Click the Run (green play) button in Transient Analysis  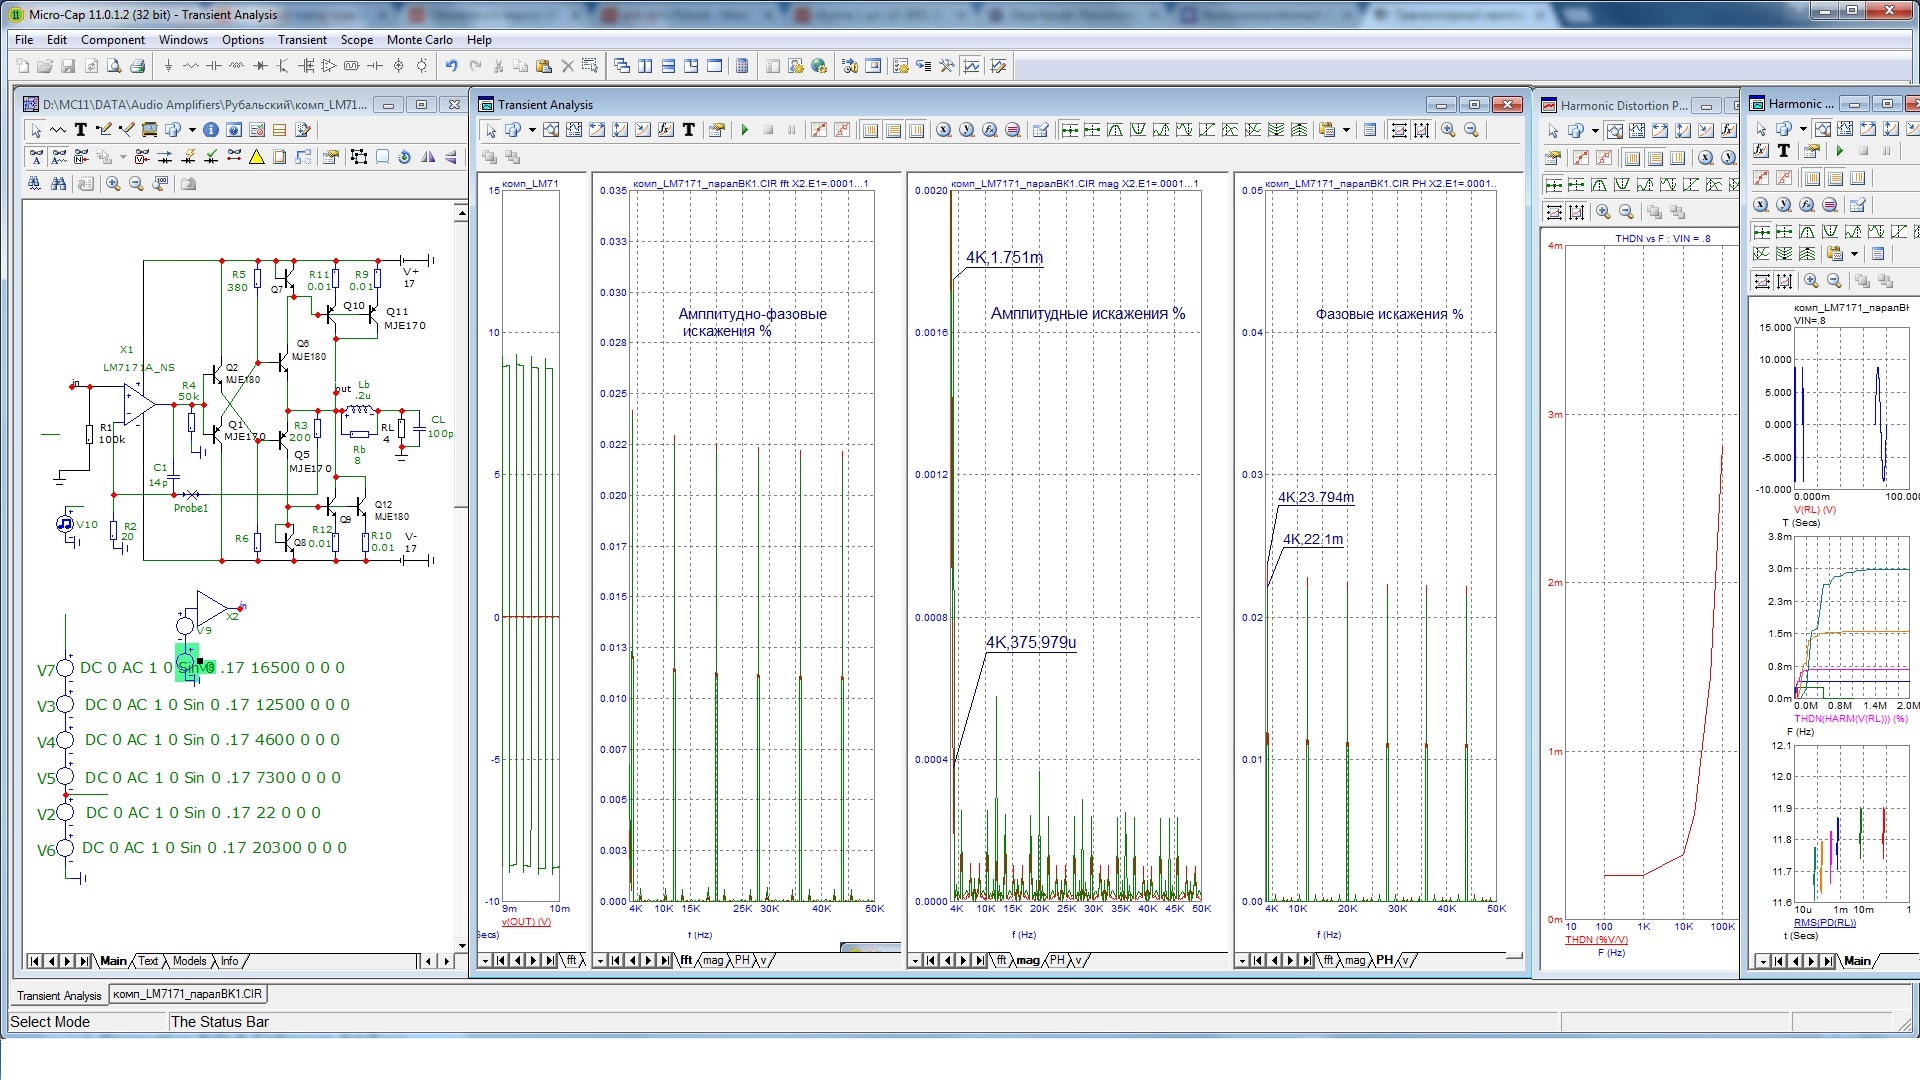point(744,130)
